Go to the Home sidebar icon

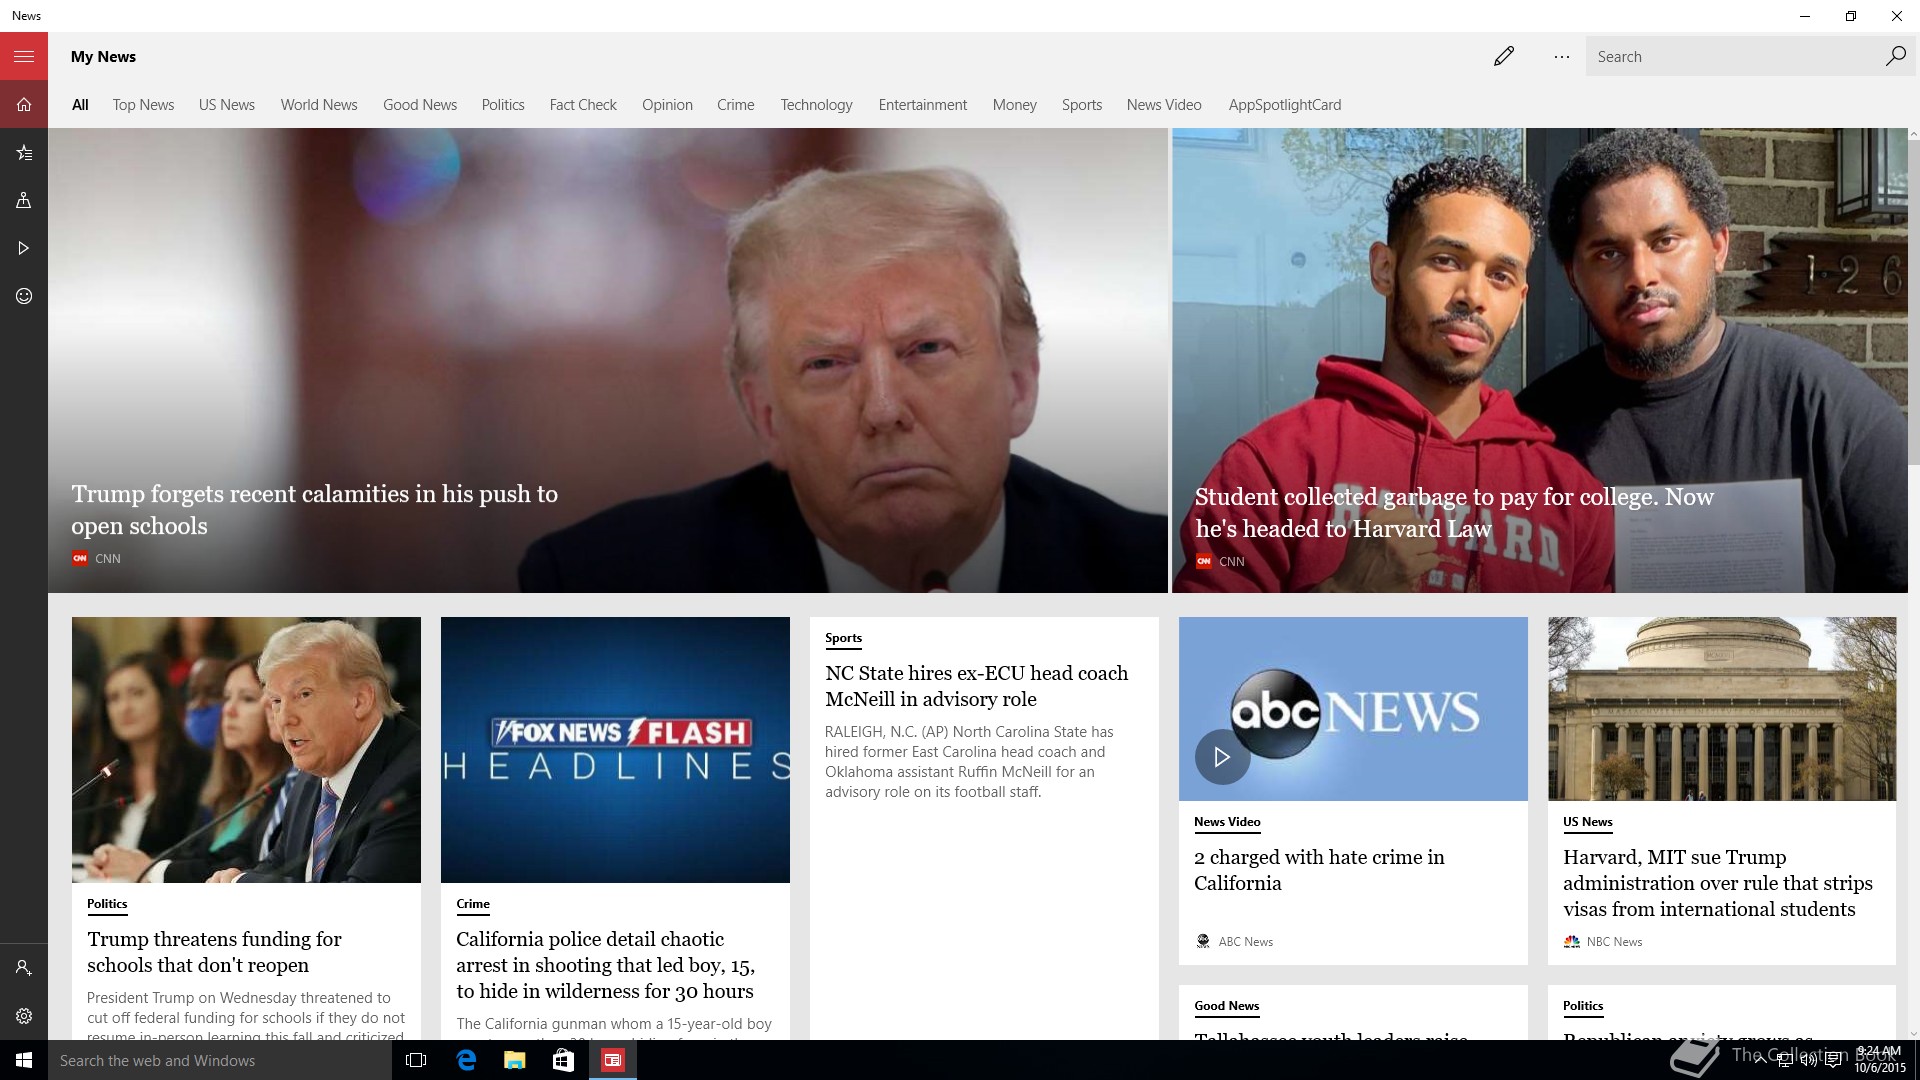click(x=24, y=104)
